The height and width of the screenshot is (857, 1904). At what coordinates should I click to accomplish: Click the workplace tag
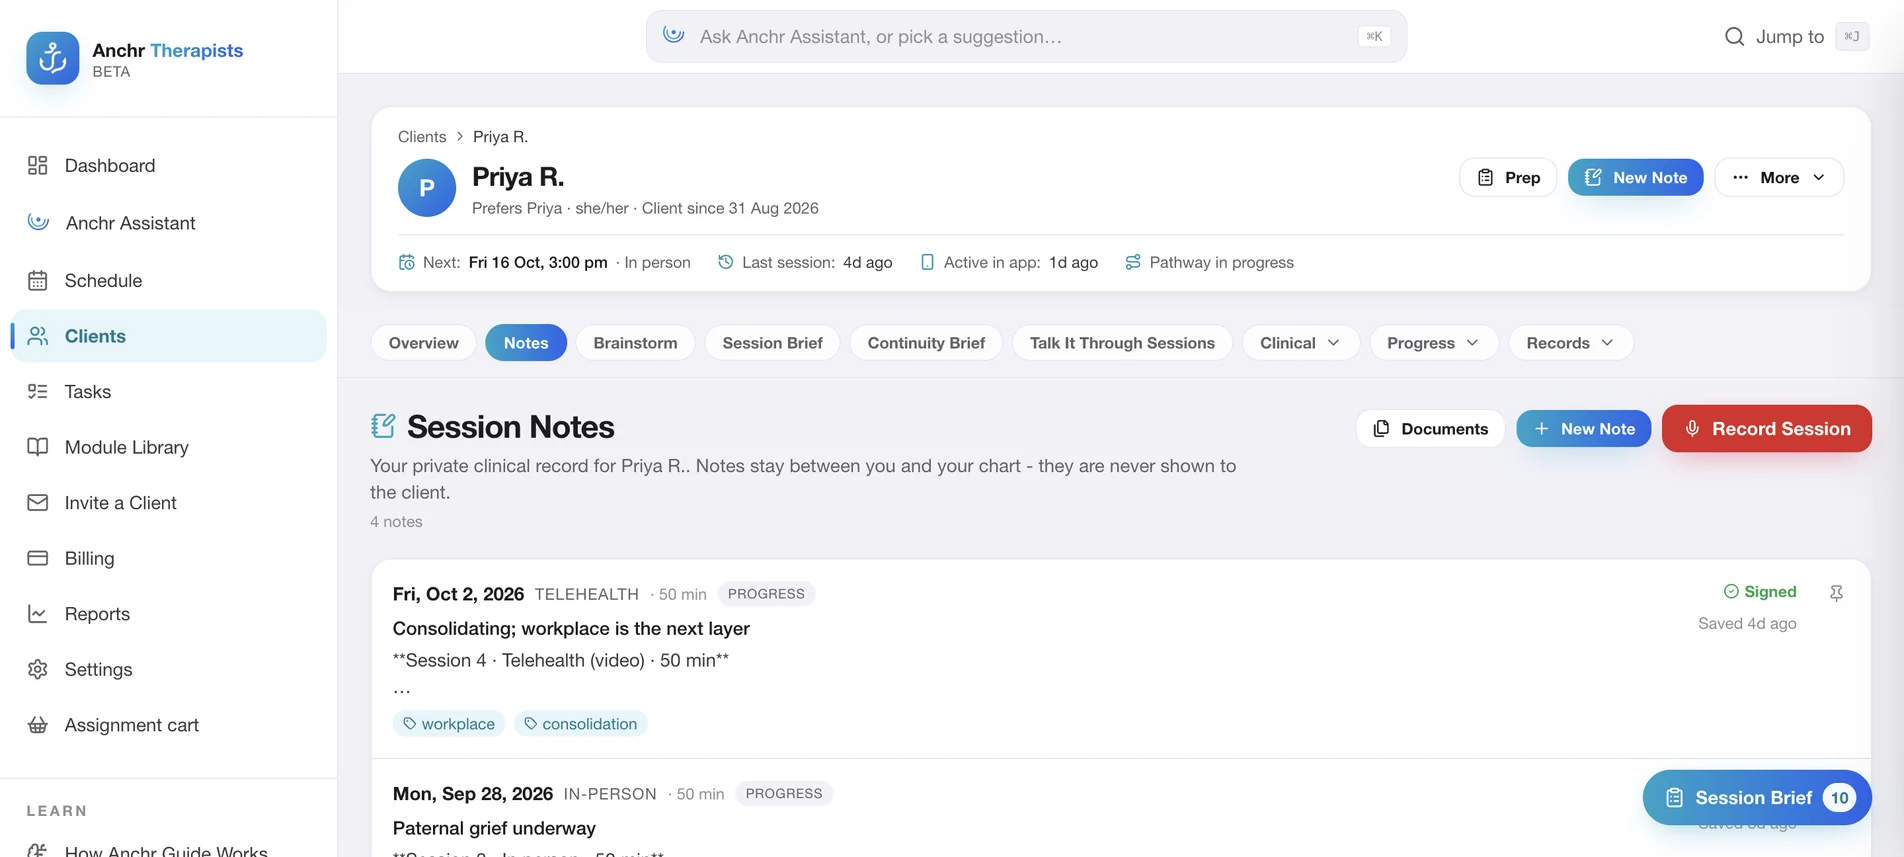click(x=449, y=723)
